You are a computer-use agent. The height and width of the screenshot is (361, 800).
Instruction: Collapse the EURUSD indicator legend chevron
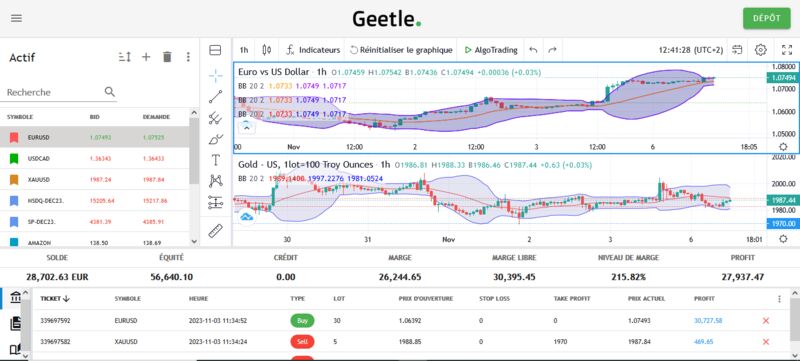click(246, 127)
